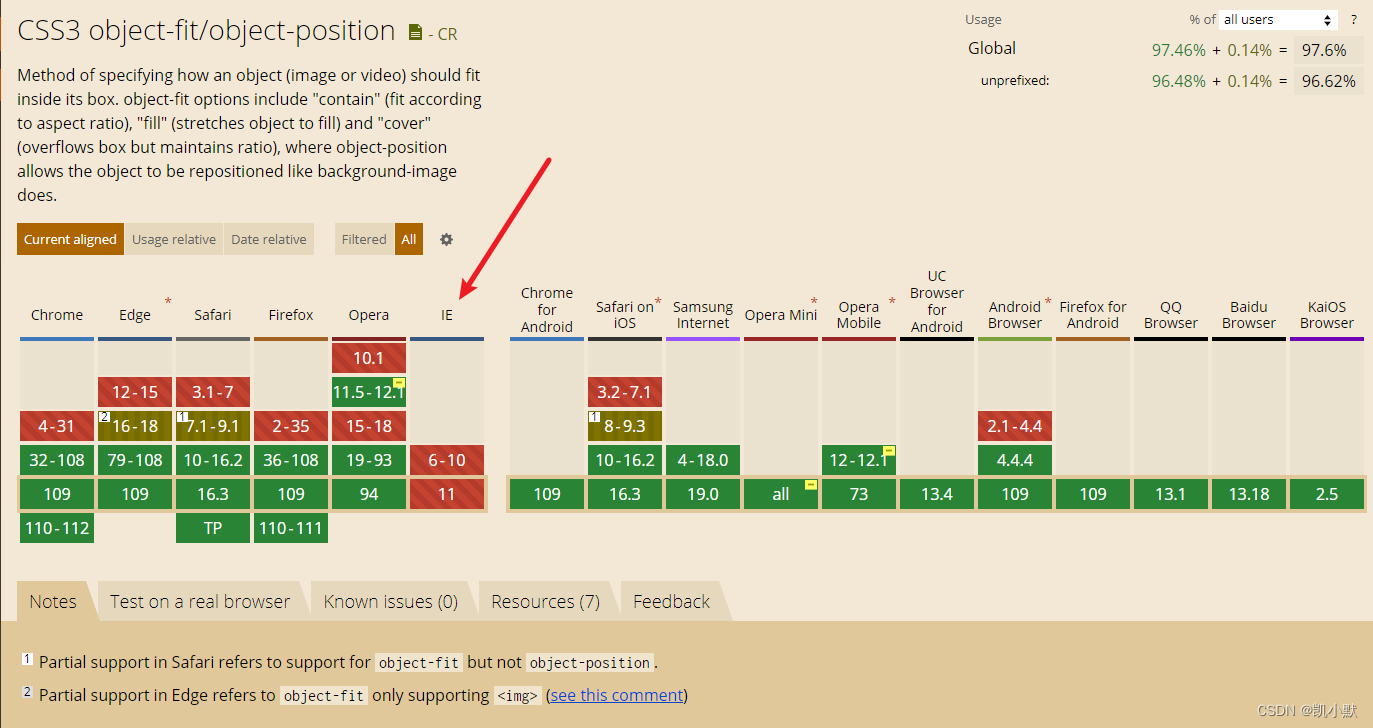
Task: Open the Resources (7) tab
Action: [x=546, y=601]
